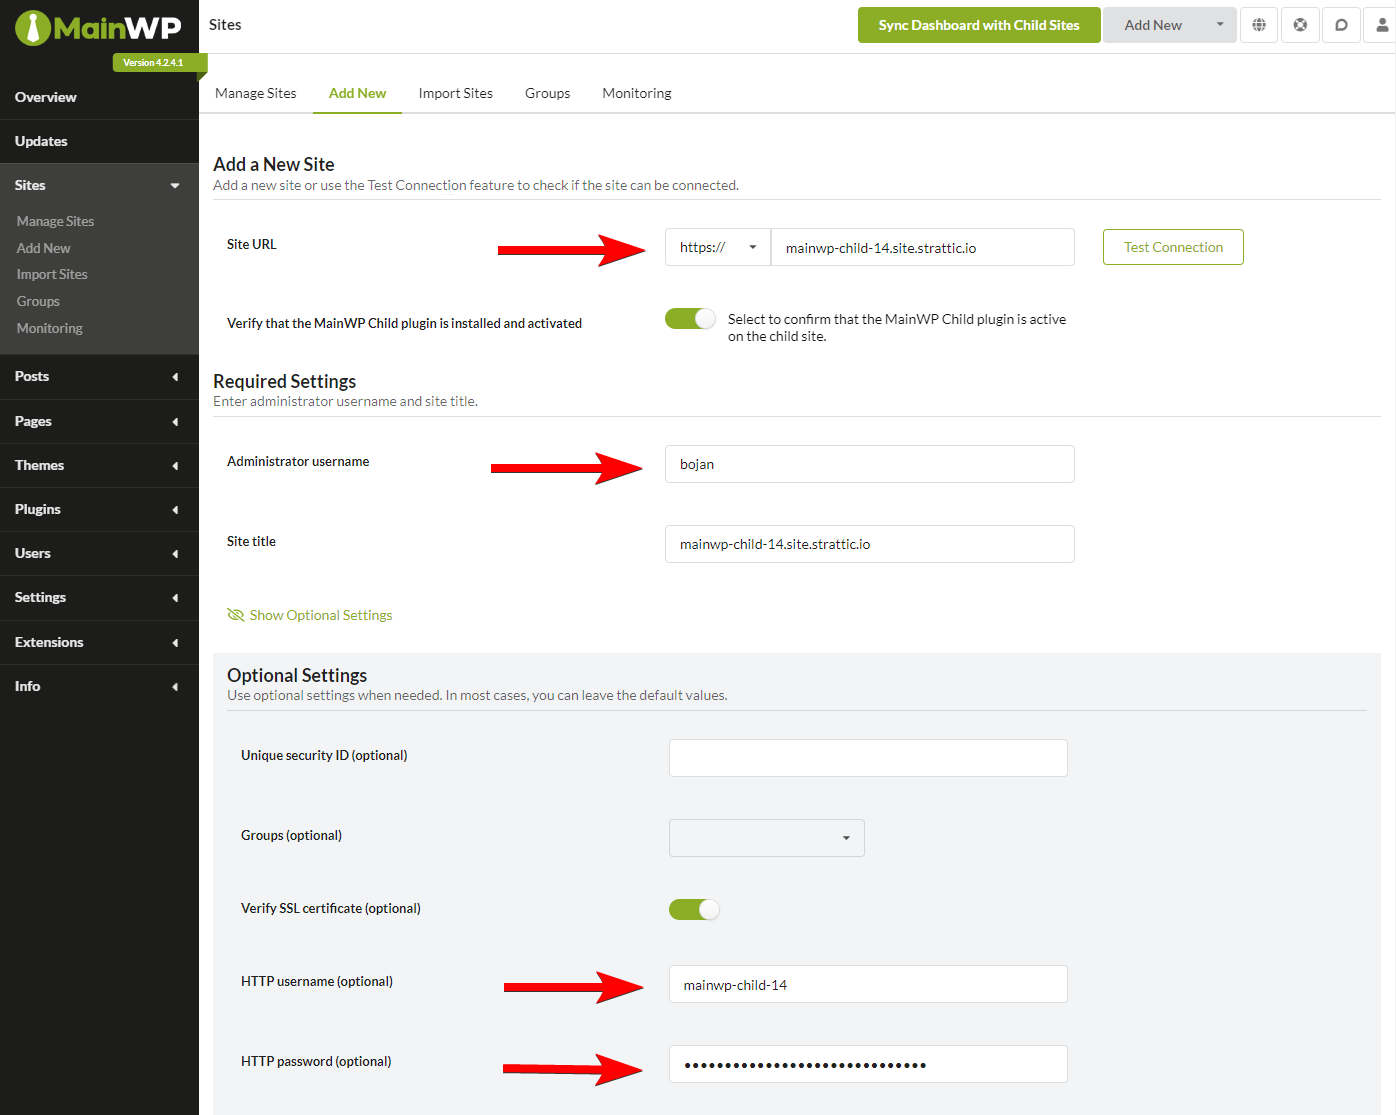Open the chat feedback icon
This screenshot has height=1115, width=1396.
coord(1341,24)
